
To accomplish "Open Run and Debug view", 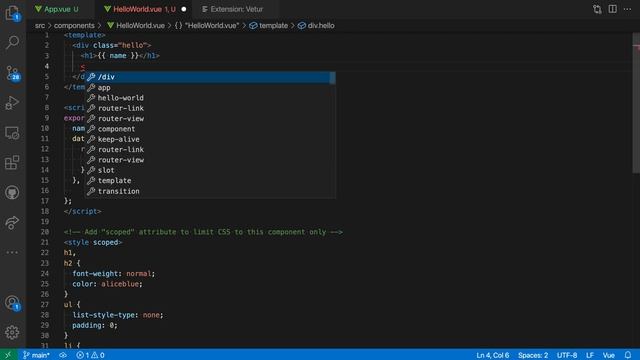I will [12, 103].
